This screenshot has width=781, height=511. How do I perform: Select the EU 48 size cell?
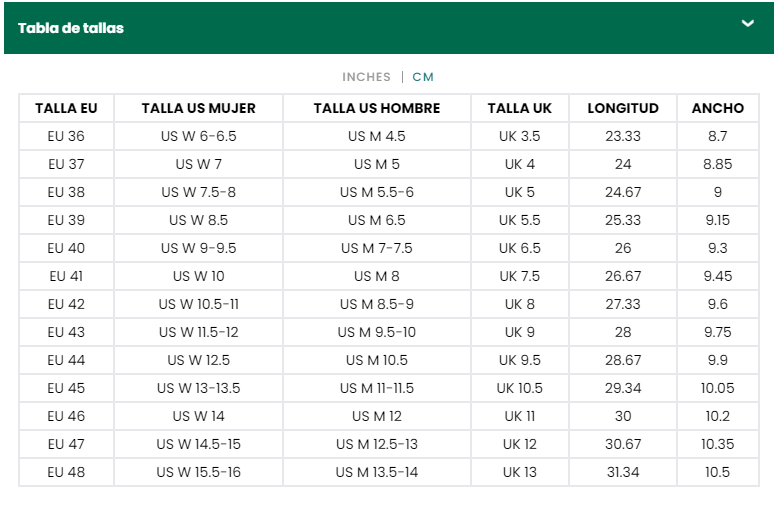(x=66, y=472)
